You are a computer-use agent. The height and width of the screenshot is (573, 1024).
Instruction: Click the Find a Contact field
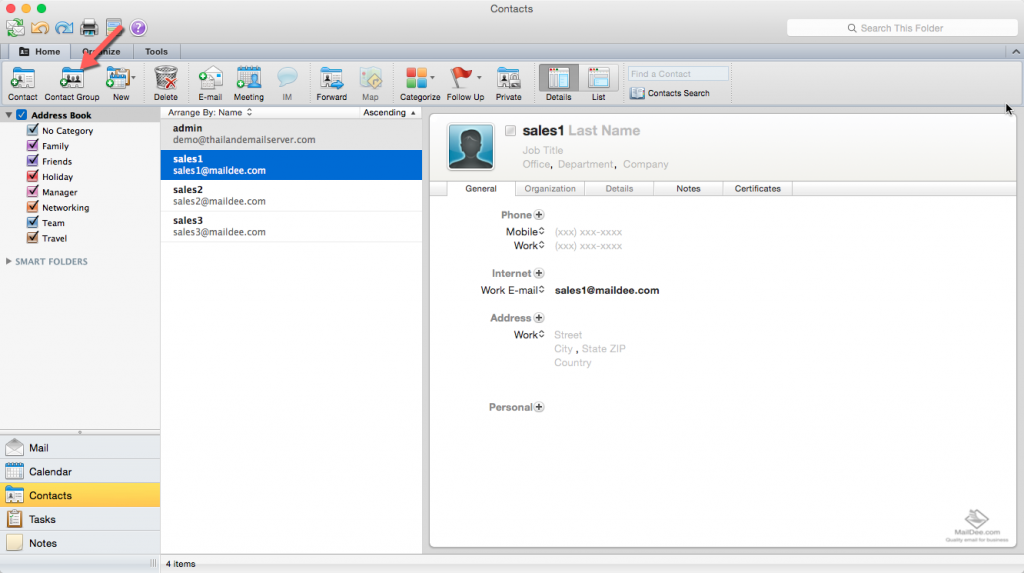pos(678,74)
